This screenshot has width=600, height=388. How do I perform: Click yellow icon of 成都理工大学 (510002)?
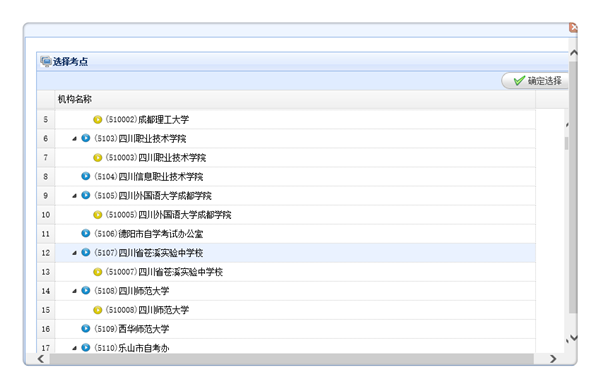point(98,120)
